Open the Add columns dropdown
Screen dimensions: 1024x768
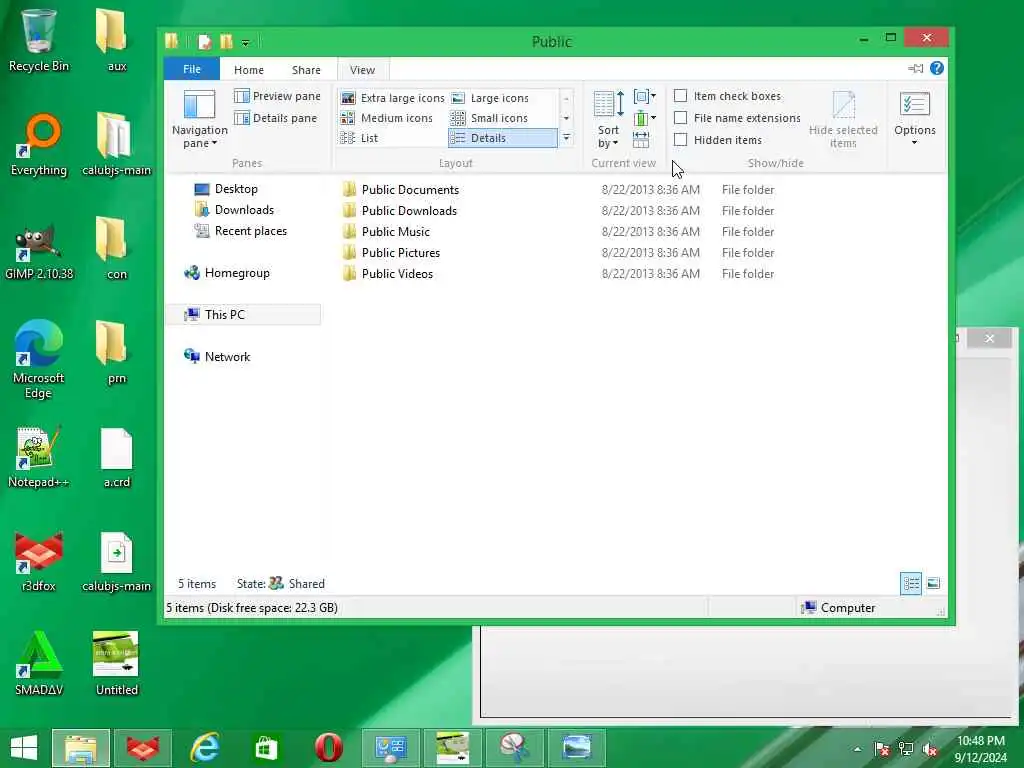pos(645,118)
